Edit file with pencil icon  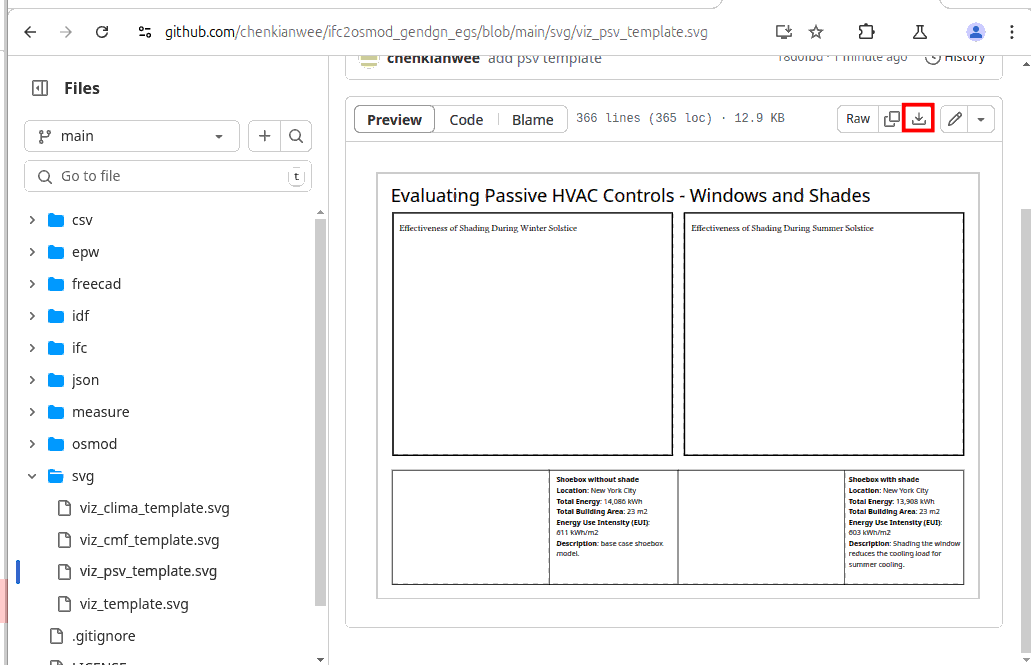pos(955,119)
